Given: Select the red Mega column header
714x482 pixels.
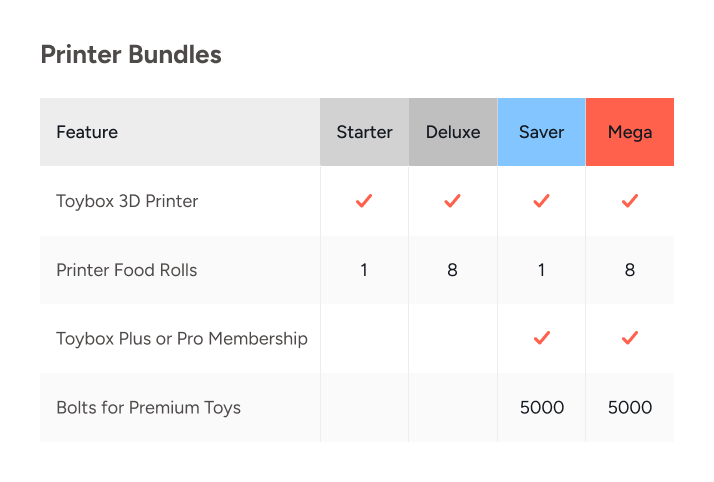Looking at the screenshot, I should pyautogui.click(x=630, y=132).
